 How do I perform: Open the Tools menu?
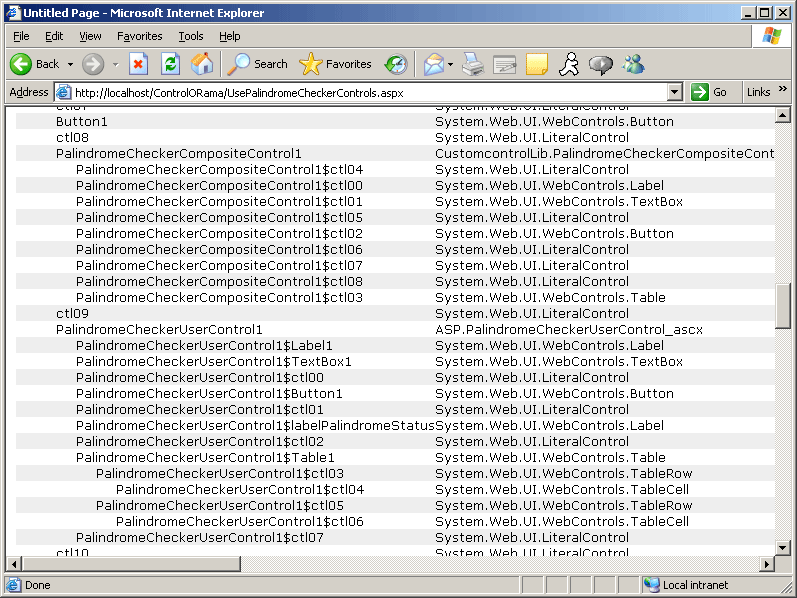190,36
